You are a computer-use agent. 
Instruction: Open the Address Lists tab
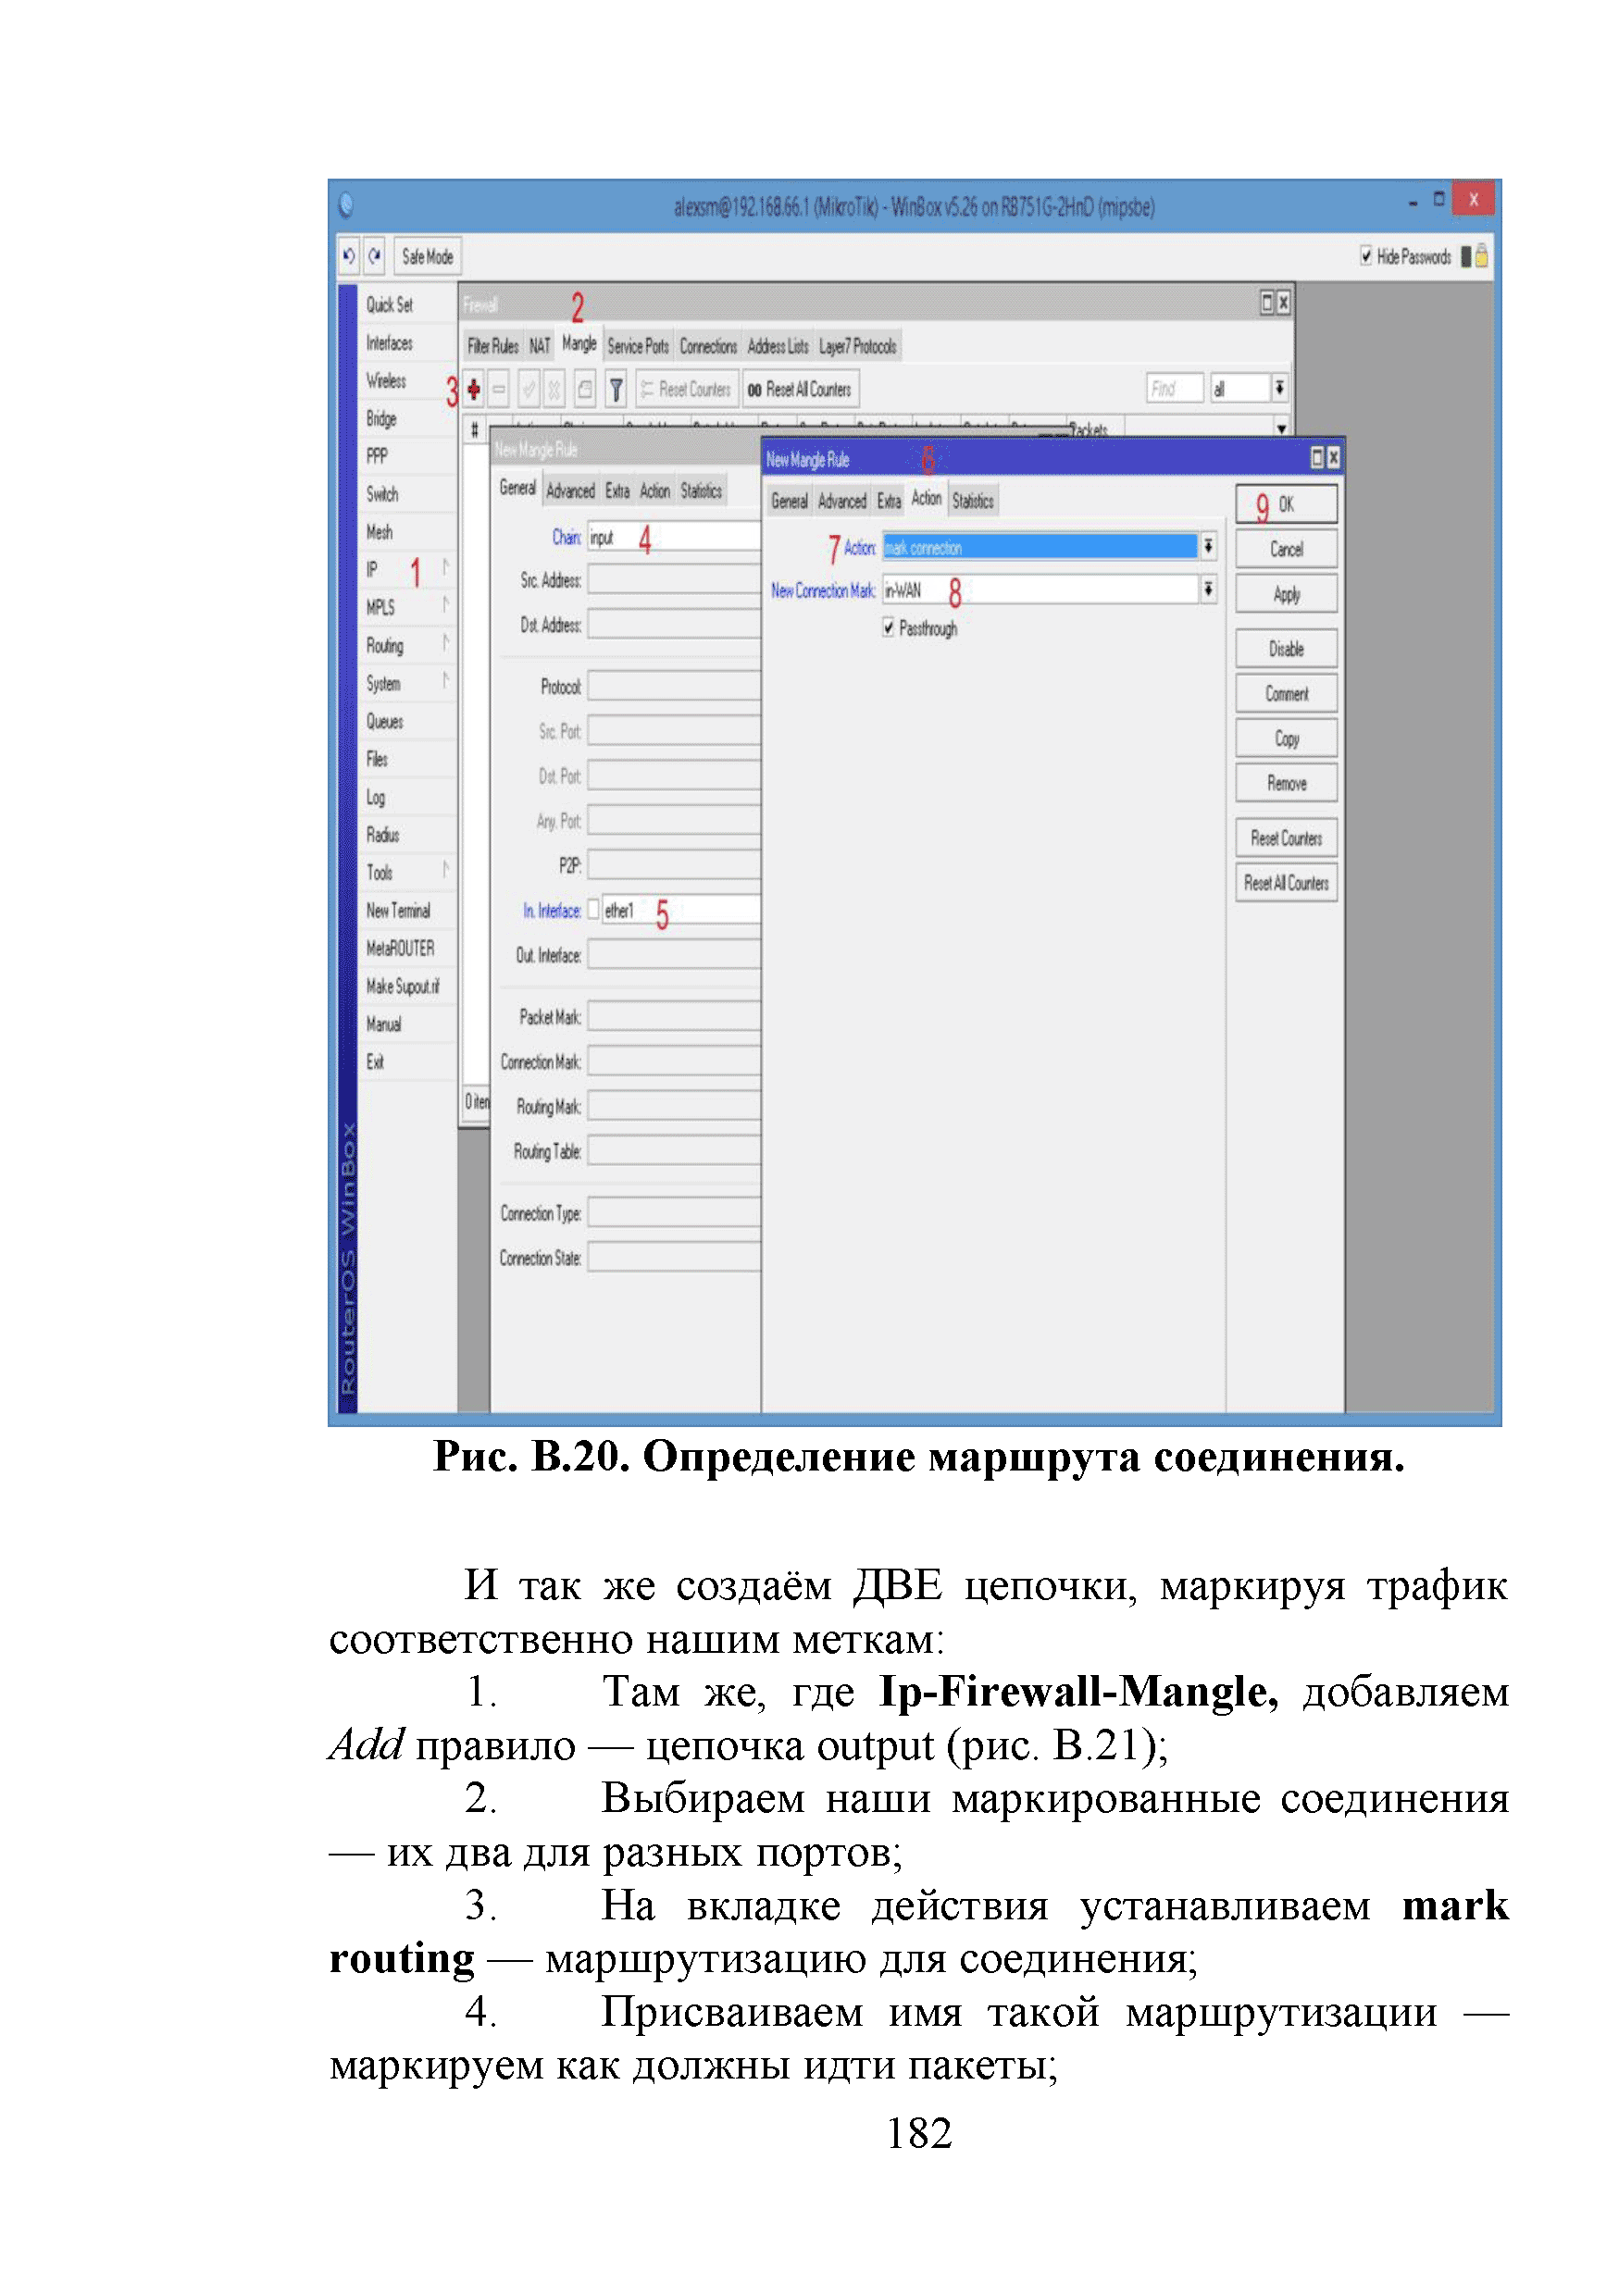point(778,347)
